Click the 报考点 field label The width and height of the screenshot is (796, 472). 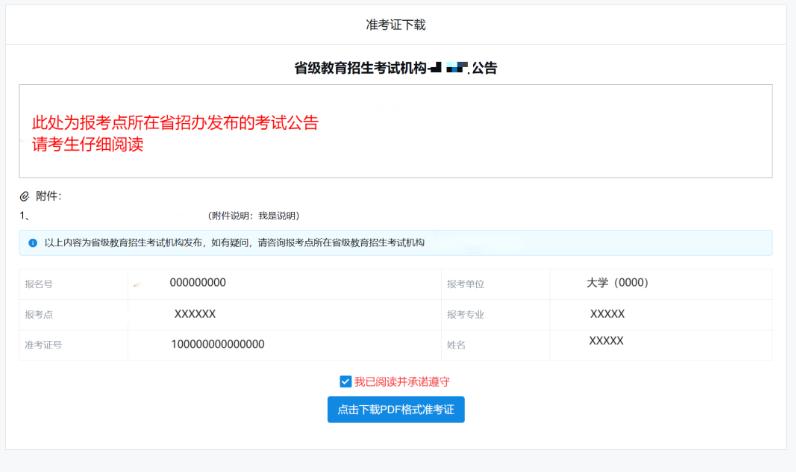pyautogui.click(x=39, y=315)
